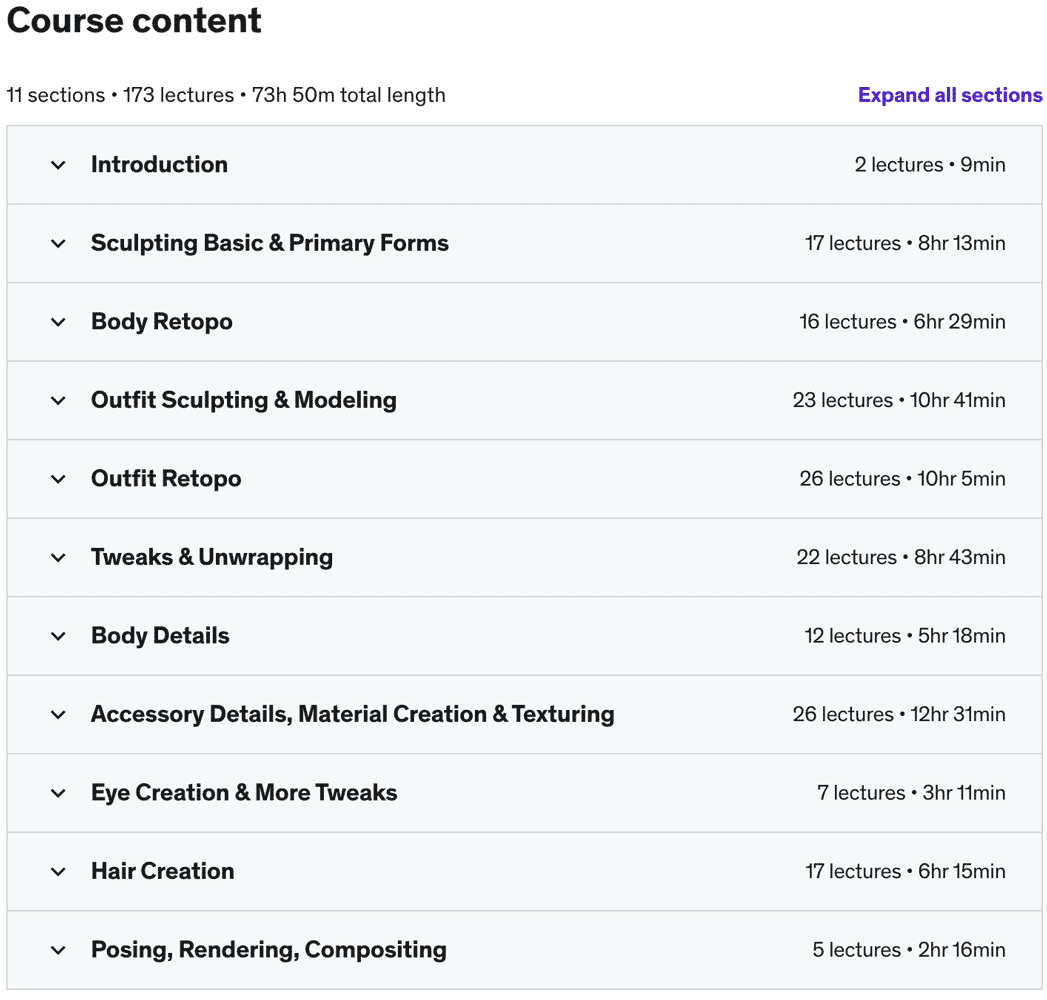Image resolution: width=1047 pixels, height=1000 pixels.
Task: Expand the Hair Creation chevron
Action: [x=58, y=871]
